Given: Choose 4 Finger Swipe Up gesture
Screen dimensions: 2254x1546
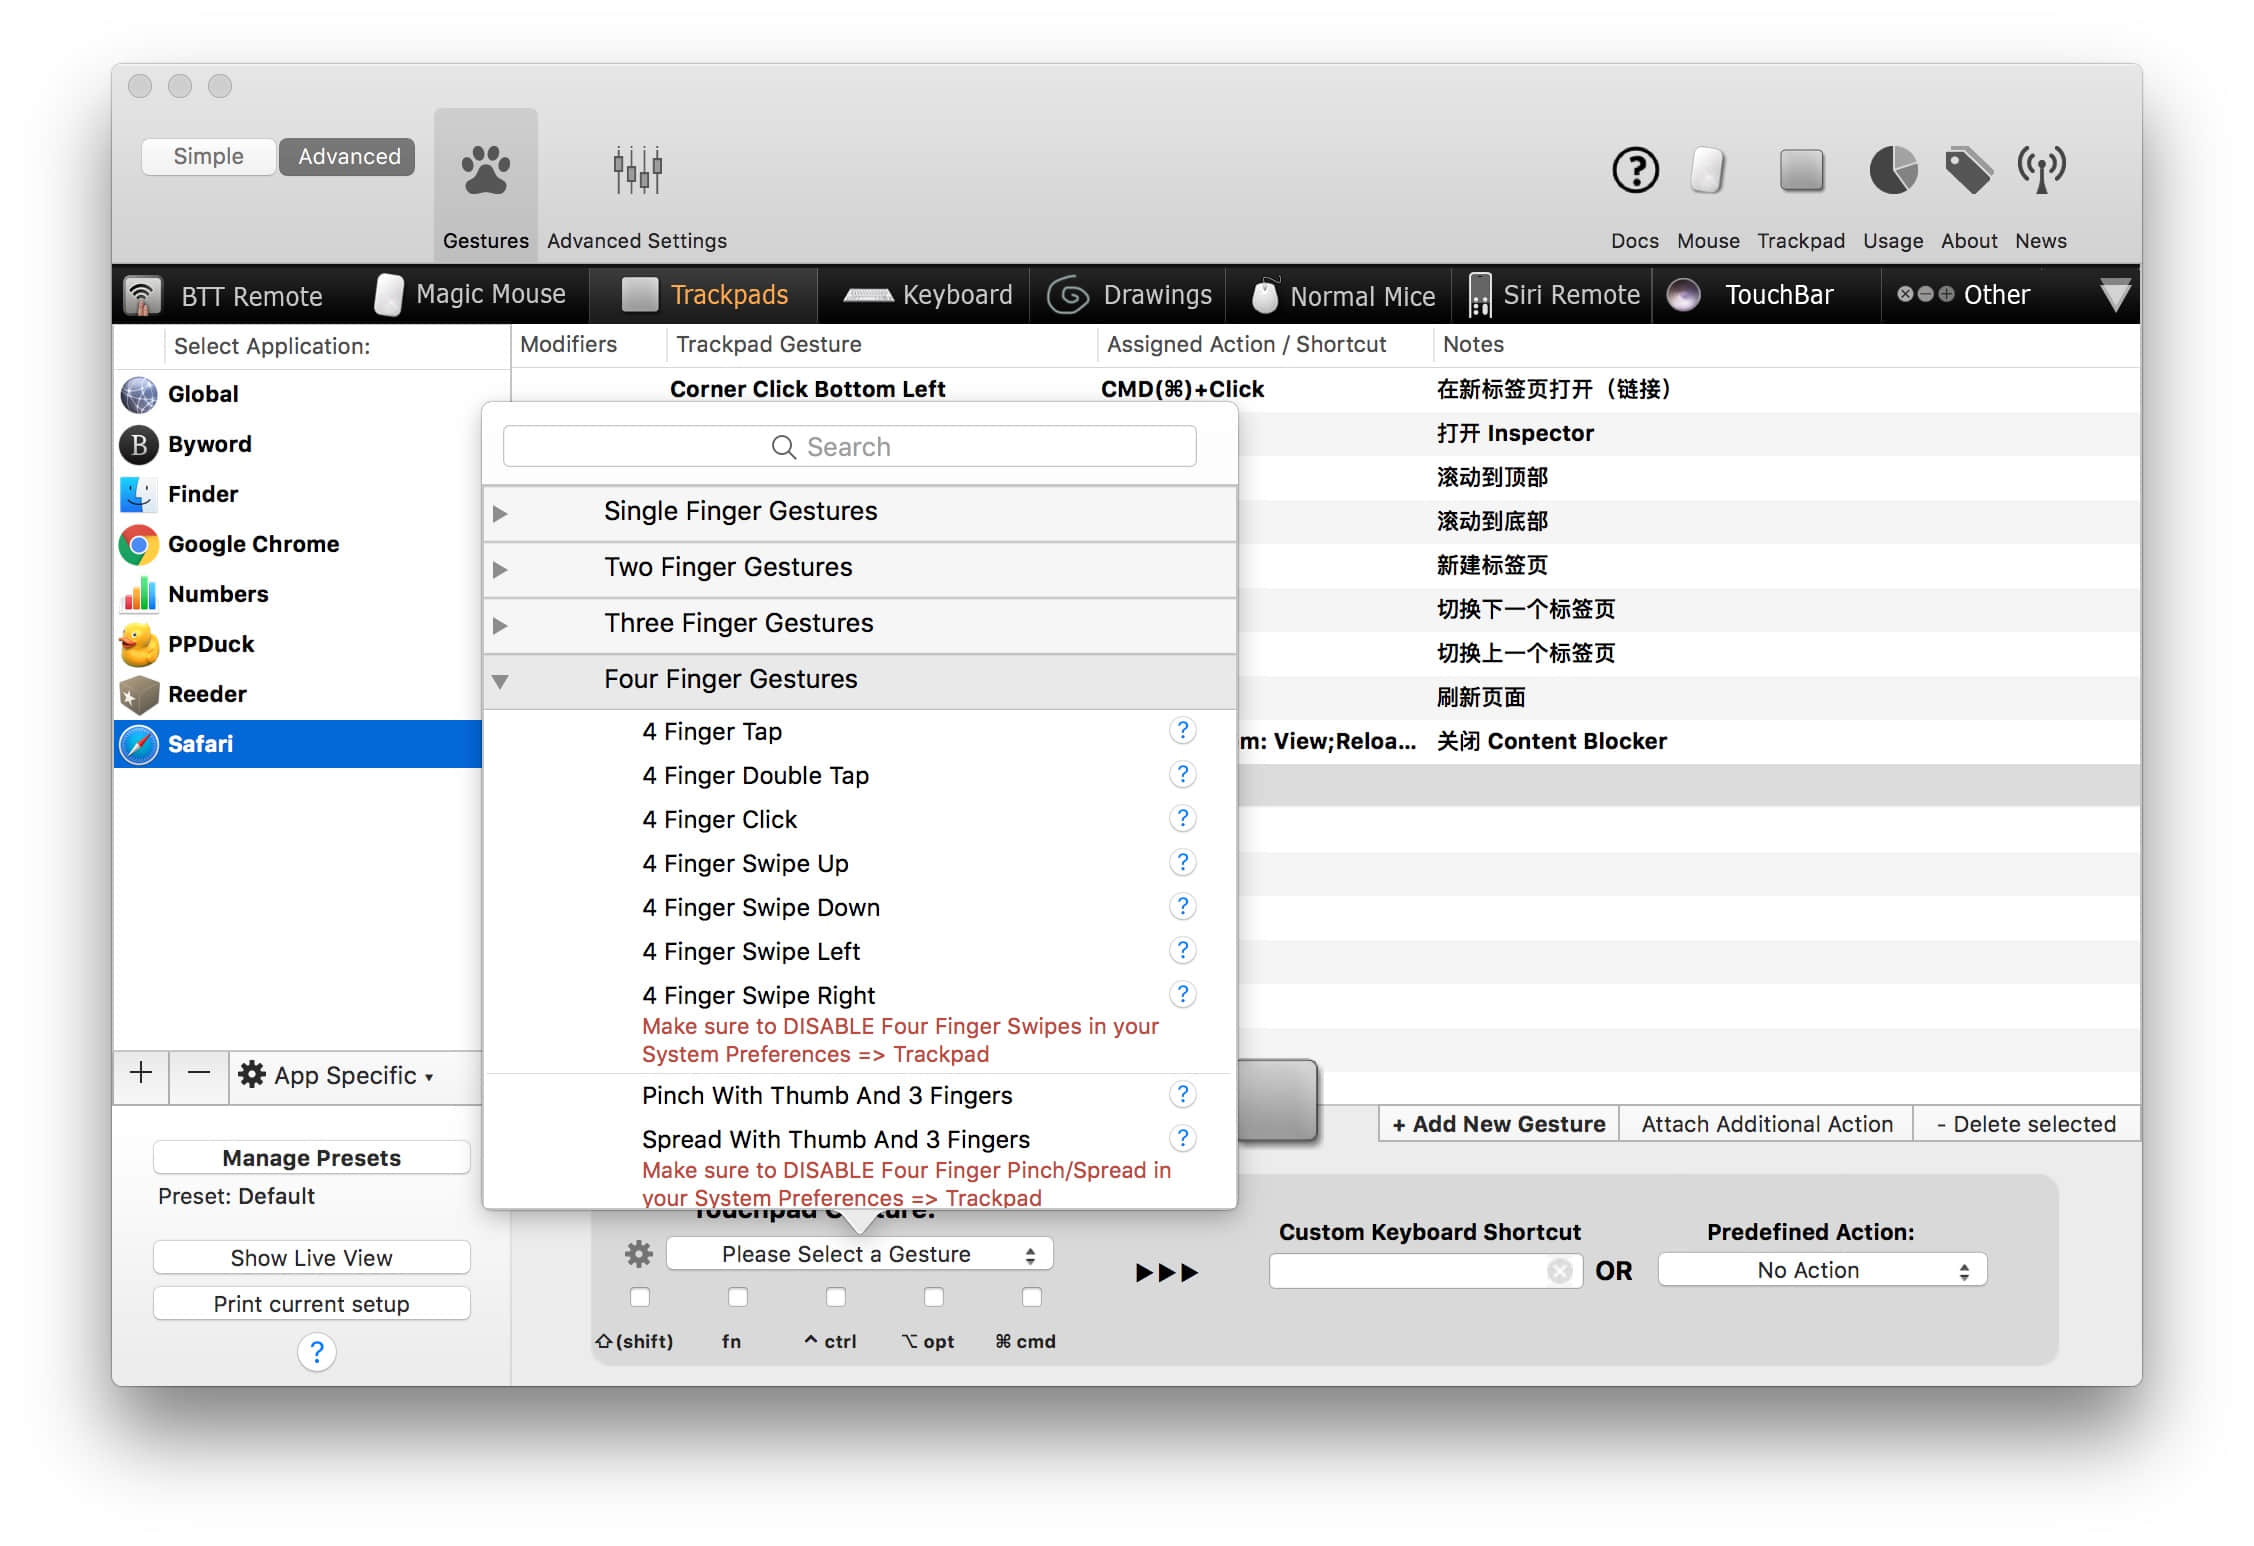Looking at the screenshot, I should pos(745,863).
